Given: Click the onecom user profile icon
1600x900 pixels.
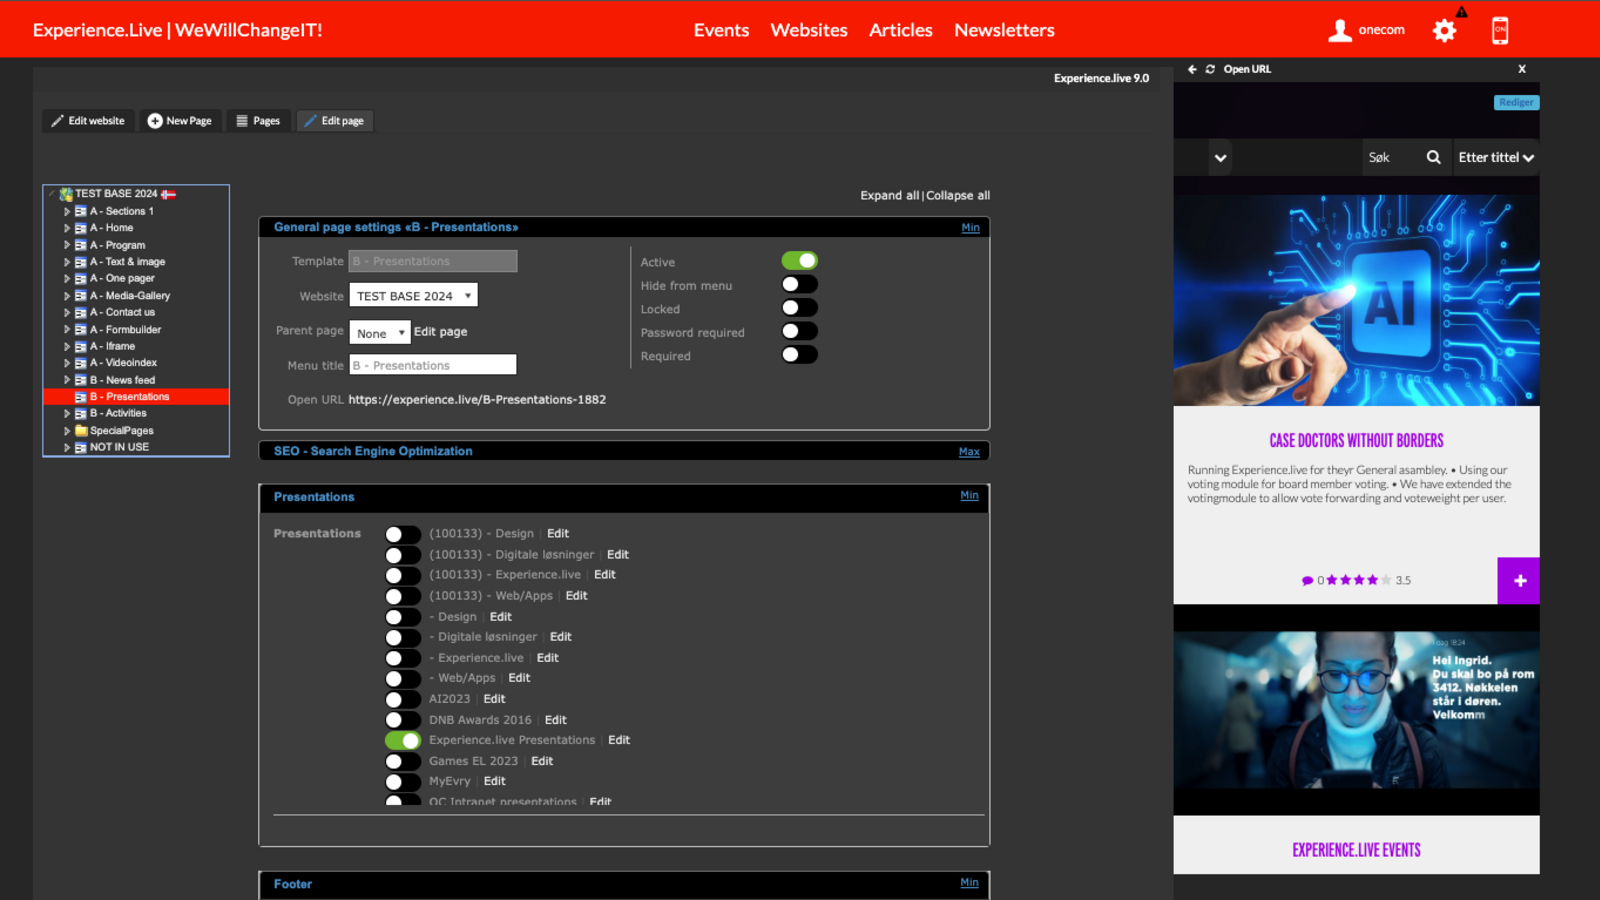Looking at the screenshot, I should tap(1340, 31).
